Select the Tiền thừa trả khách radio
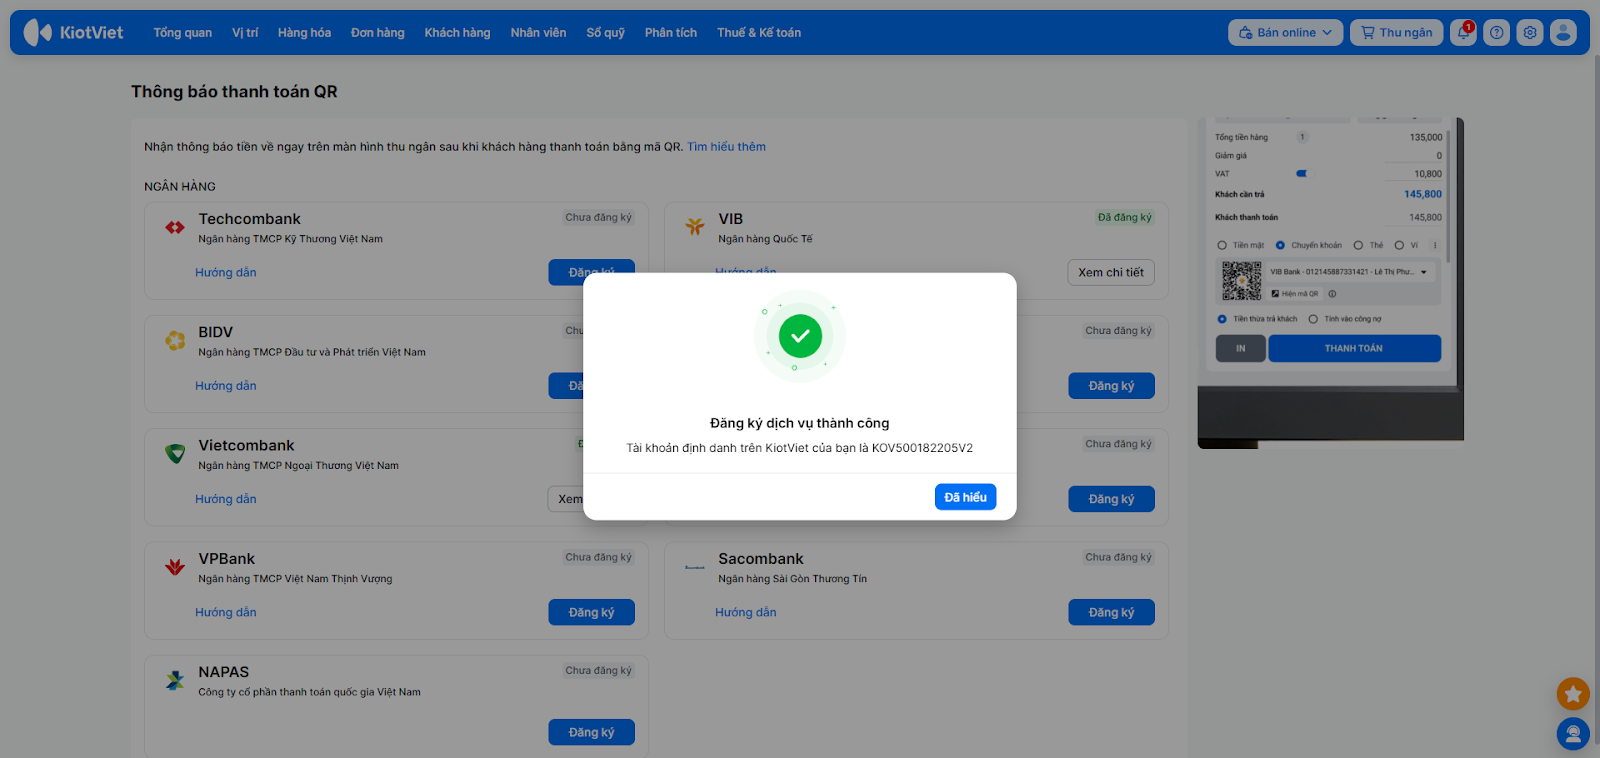Screen dimensions: 1600x758 [x=1222, y=319]
